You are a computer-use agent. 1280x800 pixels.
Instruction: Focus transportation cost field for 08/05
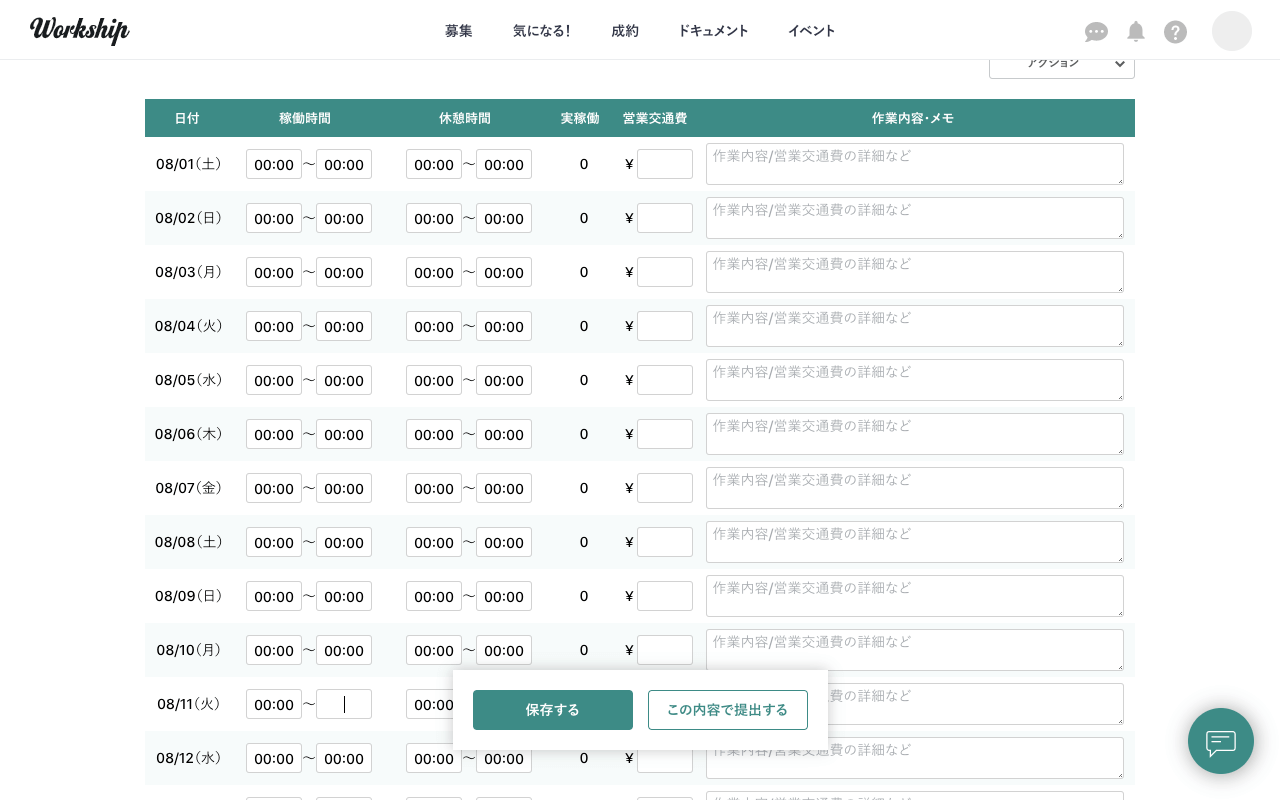pos(665,380)
